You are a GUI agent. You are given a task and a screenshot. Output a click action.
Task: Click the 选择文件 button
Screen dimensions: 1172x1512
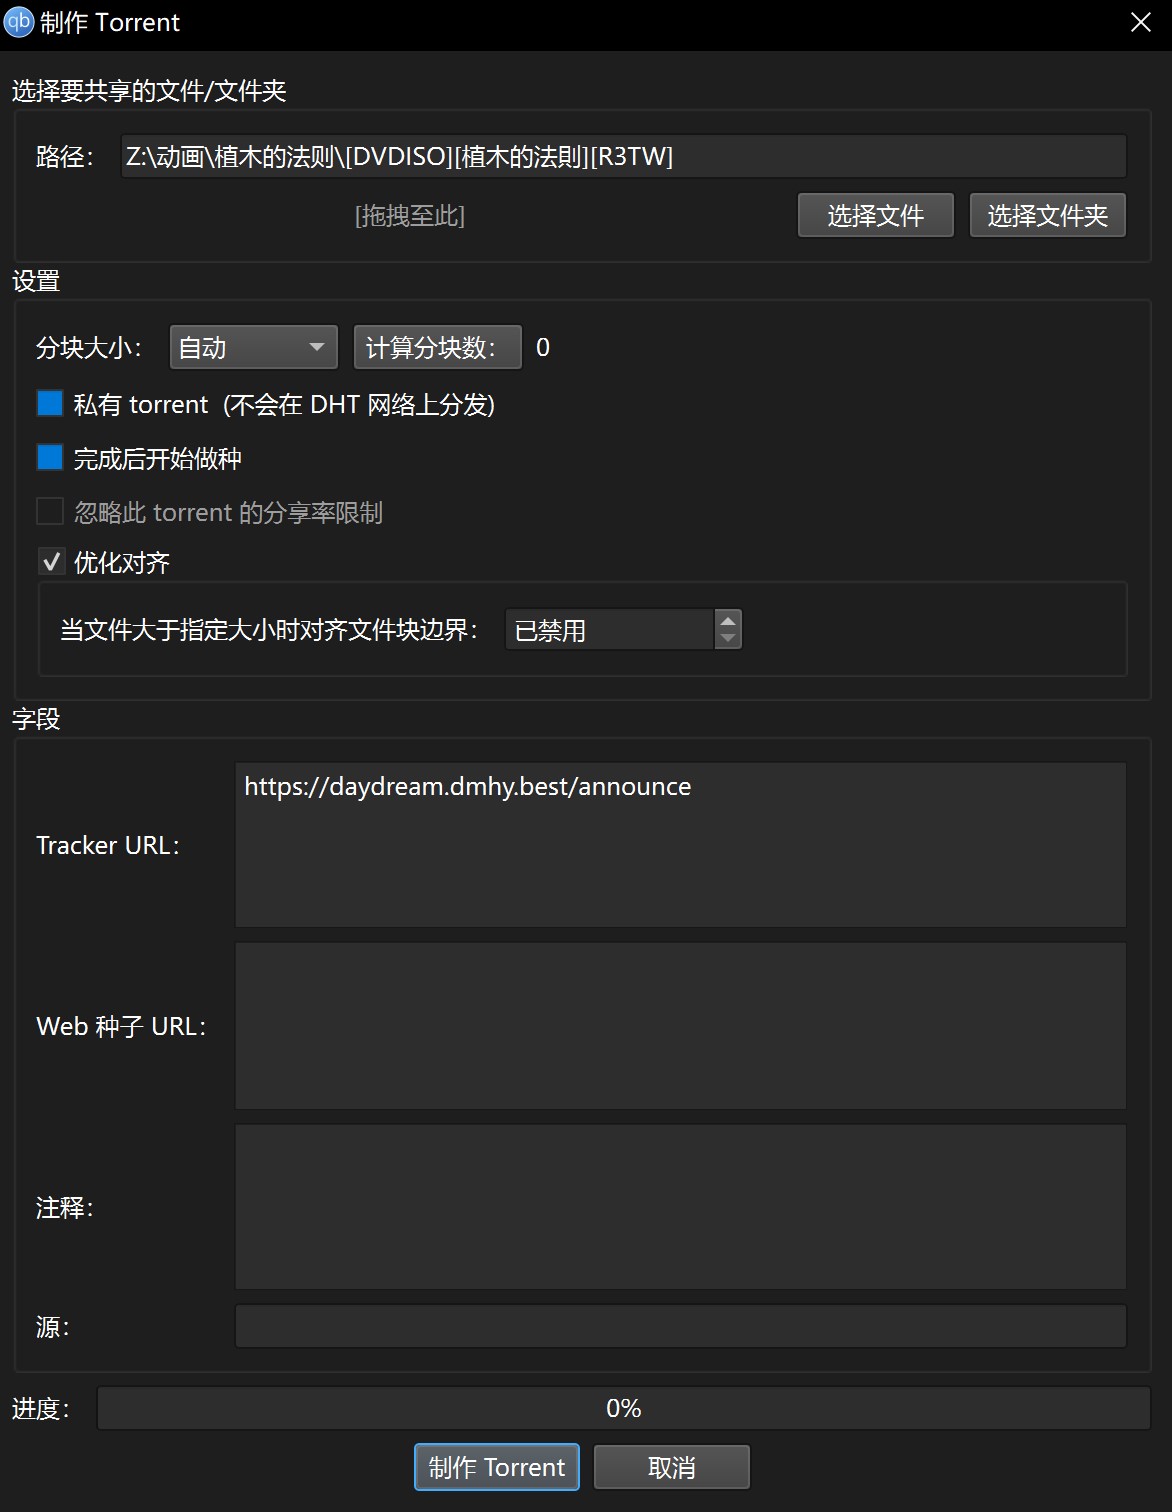(x=876, y=216)
